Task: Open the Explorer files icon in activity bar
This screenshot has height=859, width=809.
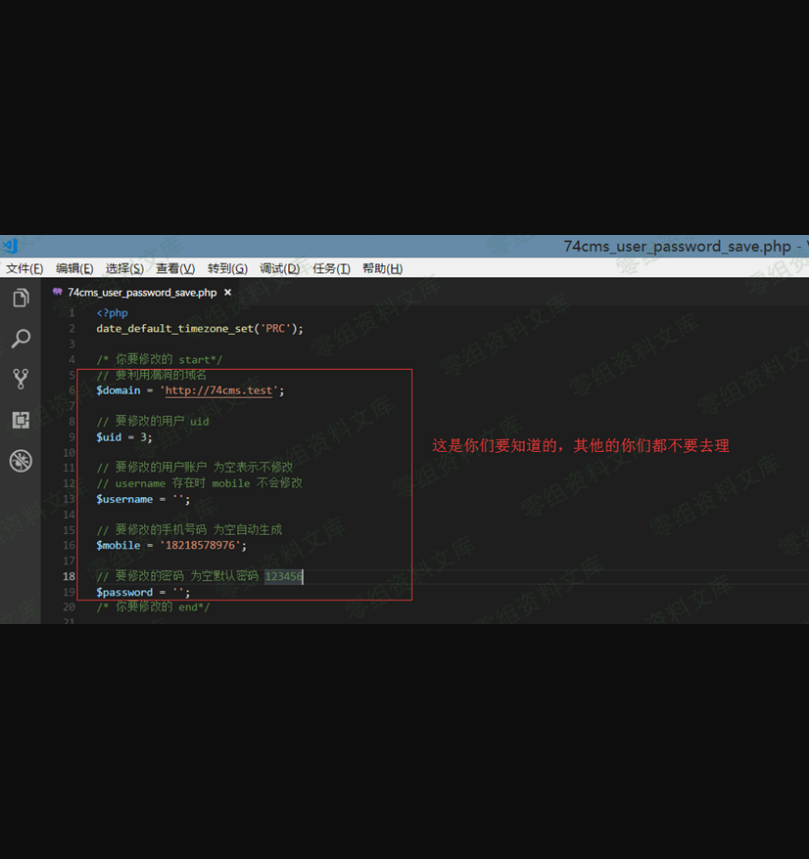Action: 20,298
